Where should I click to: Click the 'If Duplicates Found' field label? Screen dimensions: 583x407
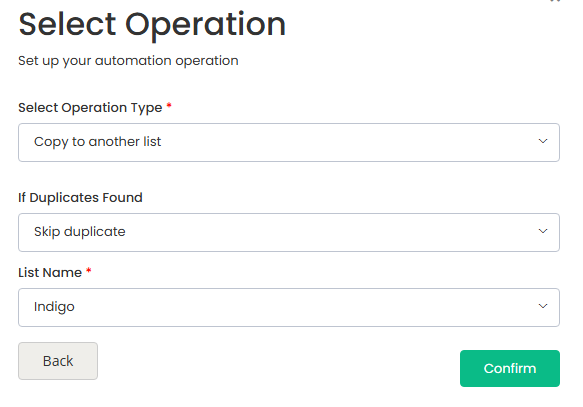click(80, 198)
